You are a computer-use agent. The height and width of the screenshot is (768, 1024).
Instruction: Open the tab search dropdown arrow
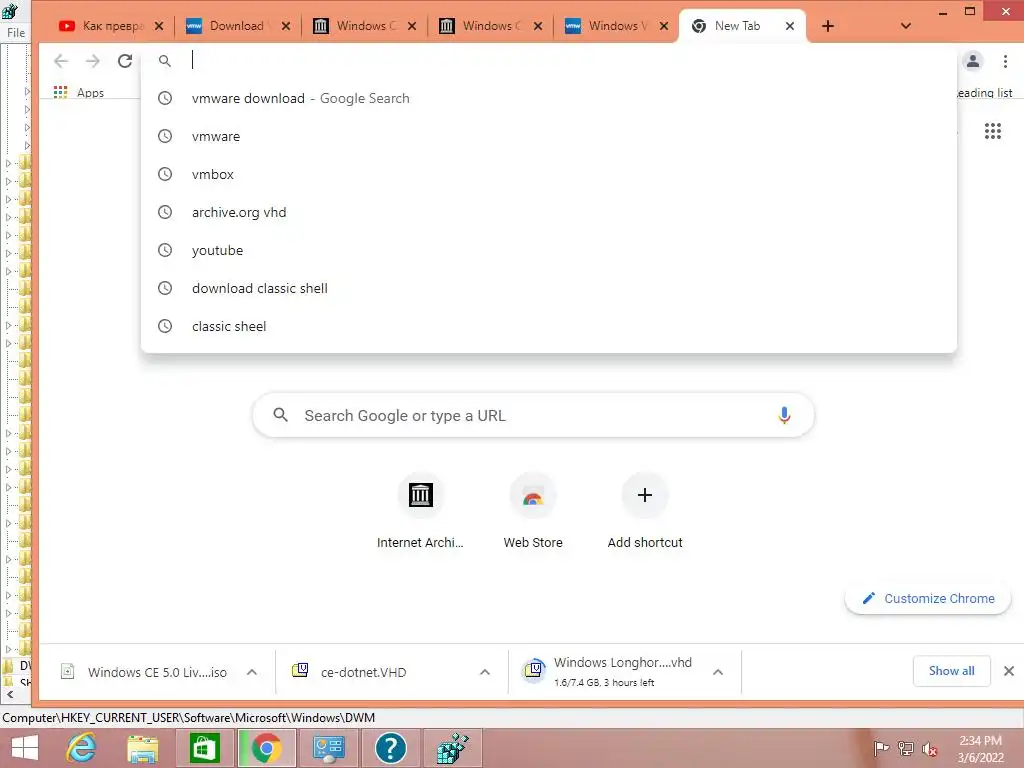tap(906, 26)
